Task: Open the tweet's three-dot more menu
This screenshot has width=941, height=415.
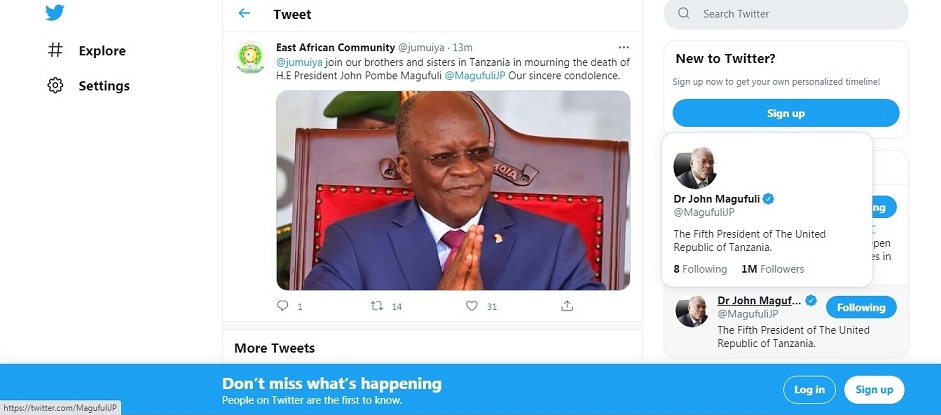Action: tap(624, 47)
